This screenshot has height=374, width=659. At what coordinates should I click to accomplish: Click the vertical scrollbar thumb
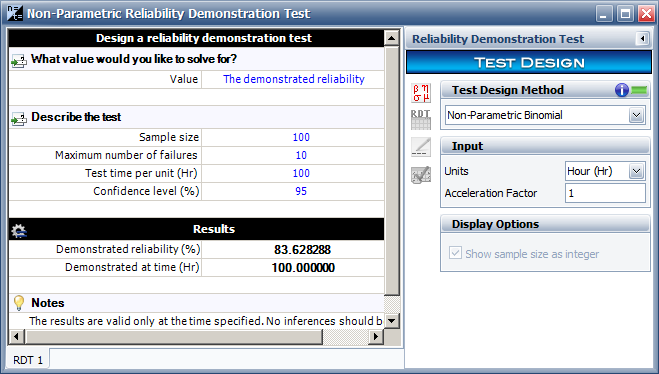(x=392, y=171)
